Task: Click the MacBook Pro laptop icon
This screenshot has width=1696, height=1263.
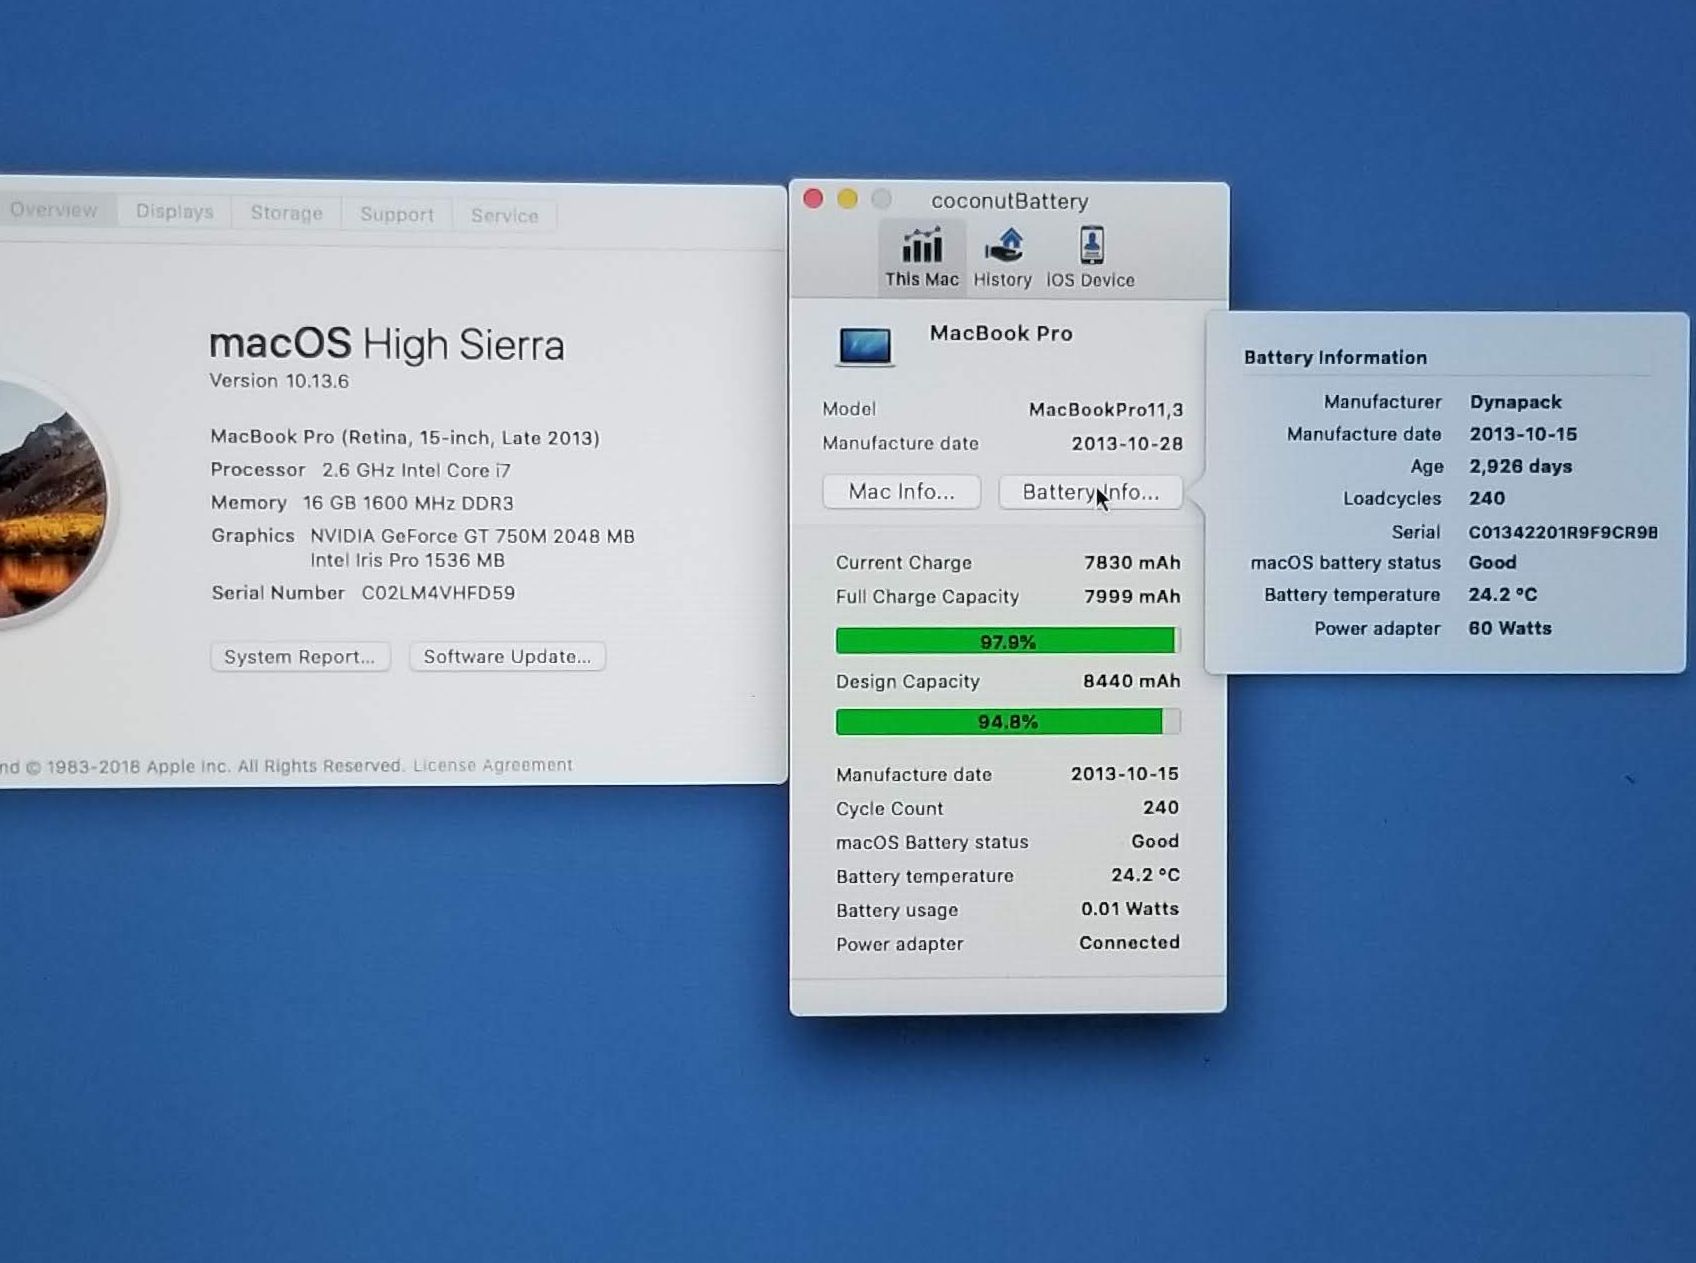Action: click(x=865, y=346)
